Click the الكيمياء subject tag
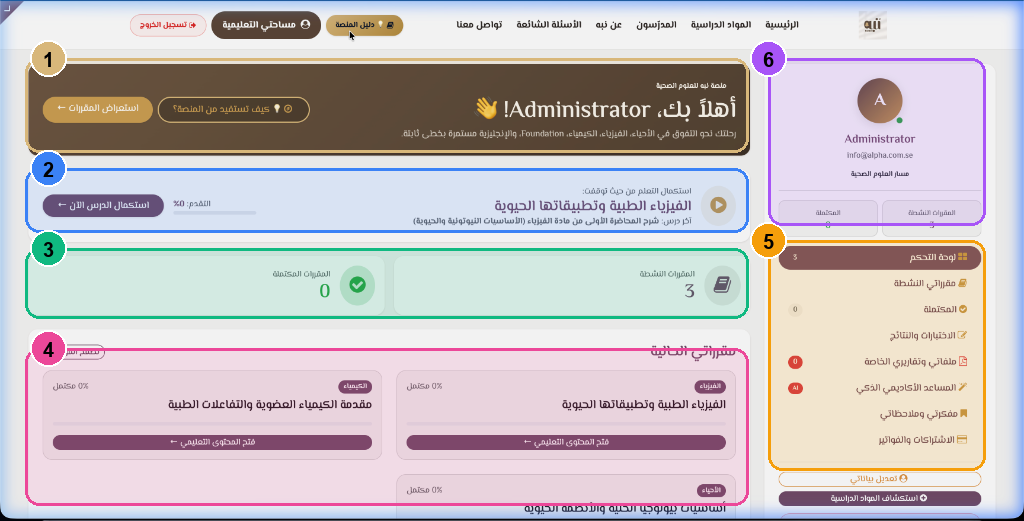The image size is (1024, 521). click(355, 387)
